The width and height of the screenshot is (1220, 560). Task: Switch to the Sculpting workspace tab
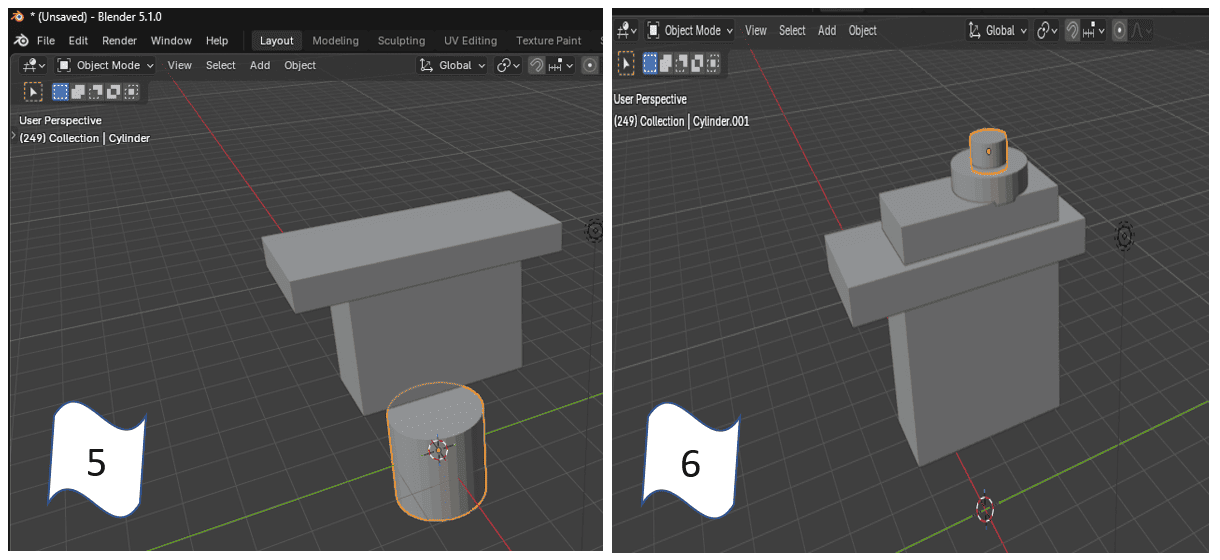point(401,41)
